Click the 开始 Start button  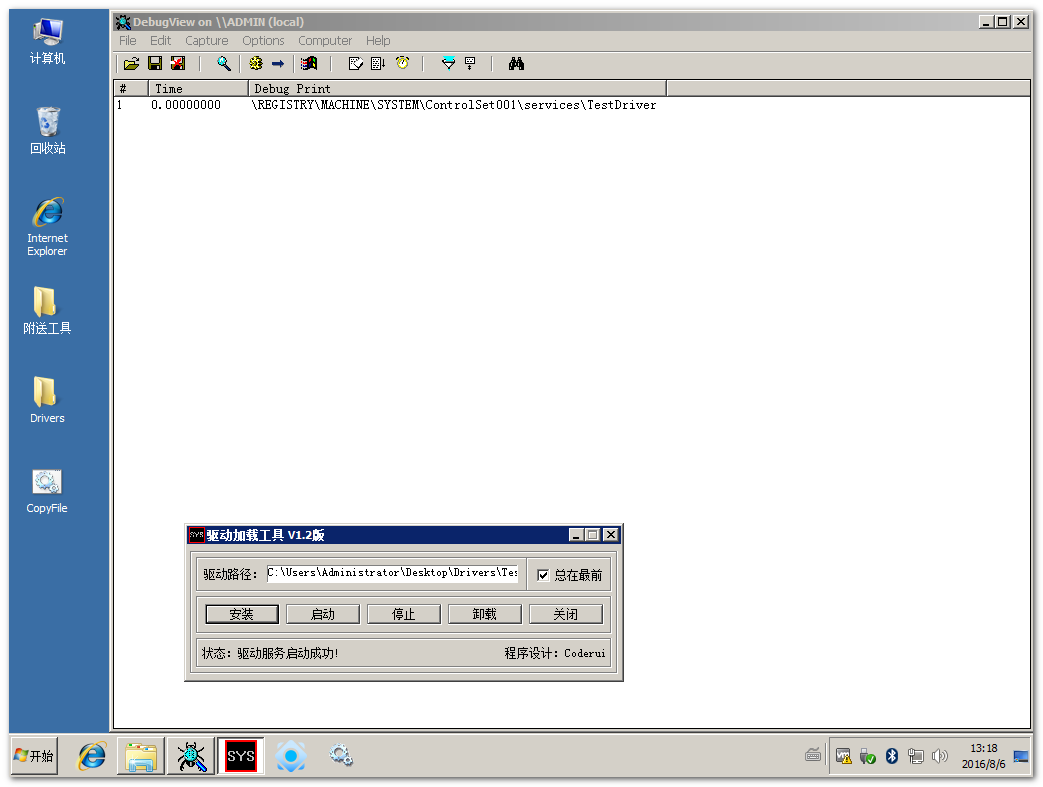pyautogui.click(x=35, y=756)
